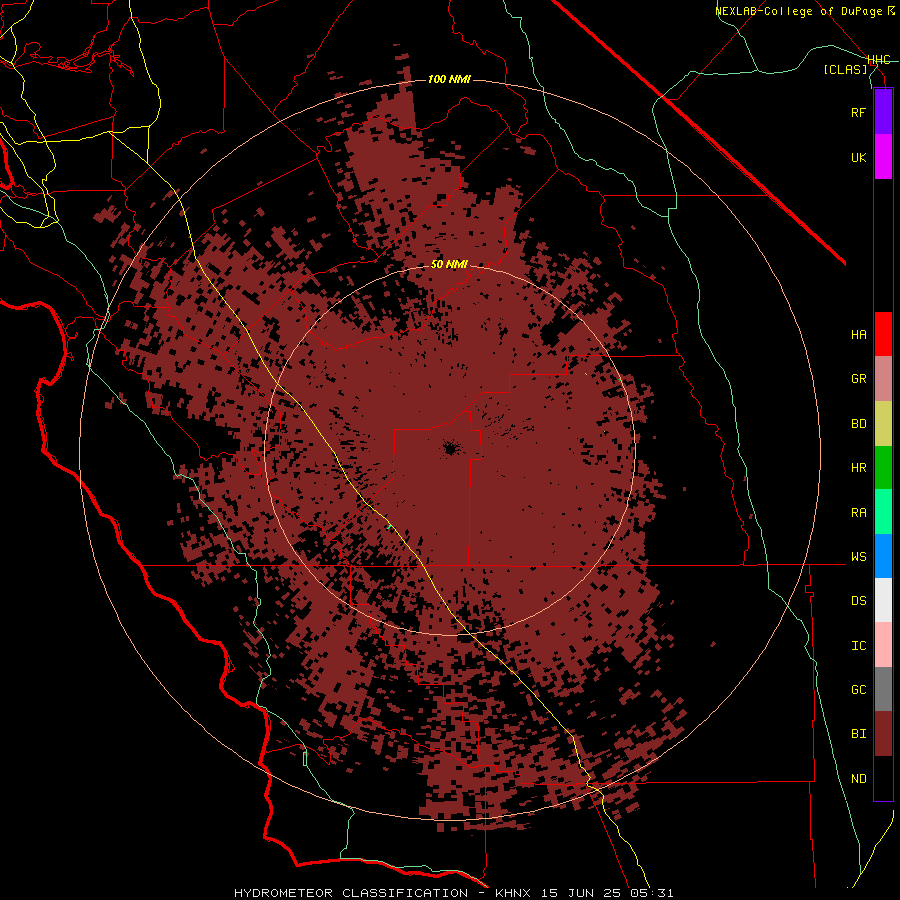Screen dimensions: 900x900
Task: Click the RA light green legend swatch
Action: pos(883,512)
